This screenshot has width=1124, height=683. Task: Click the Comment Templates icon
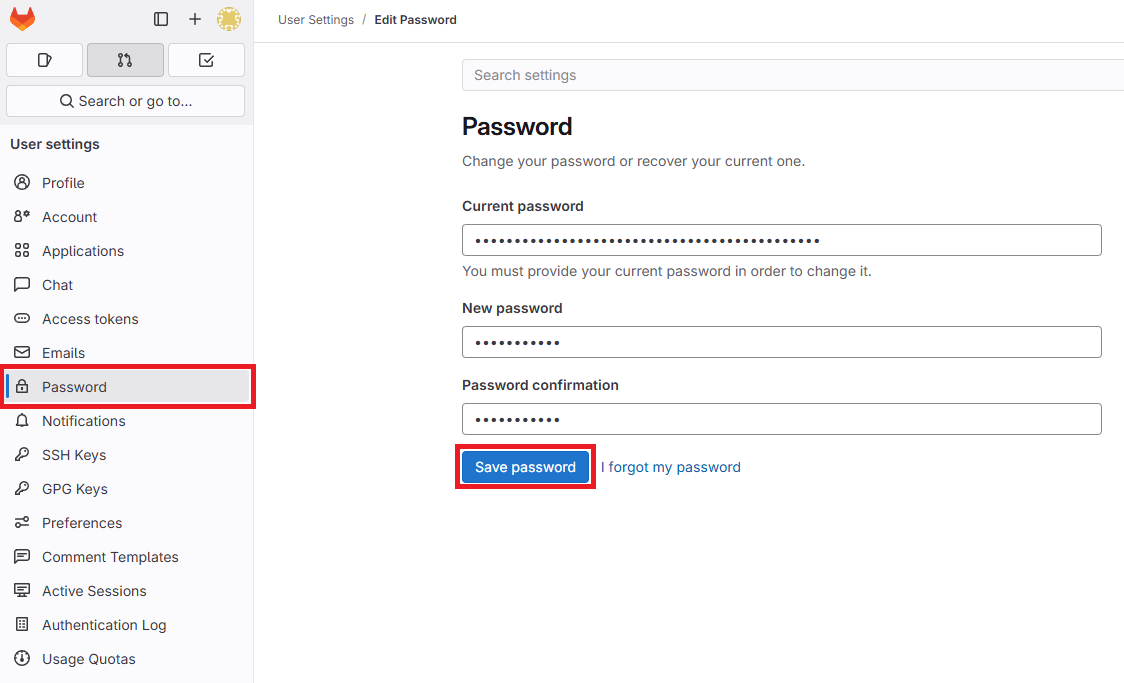22,556
